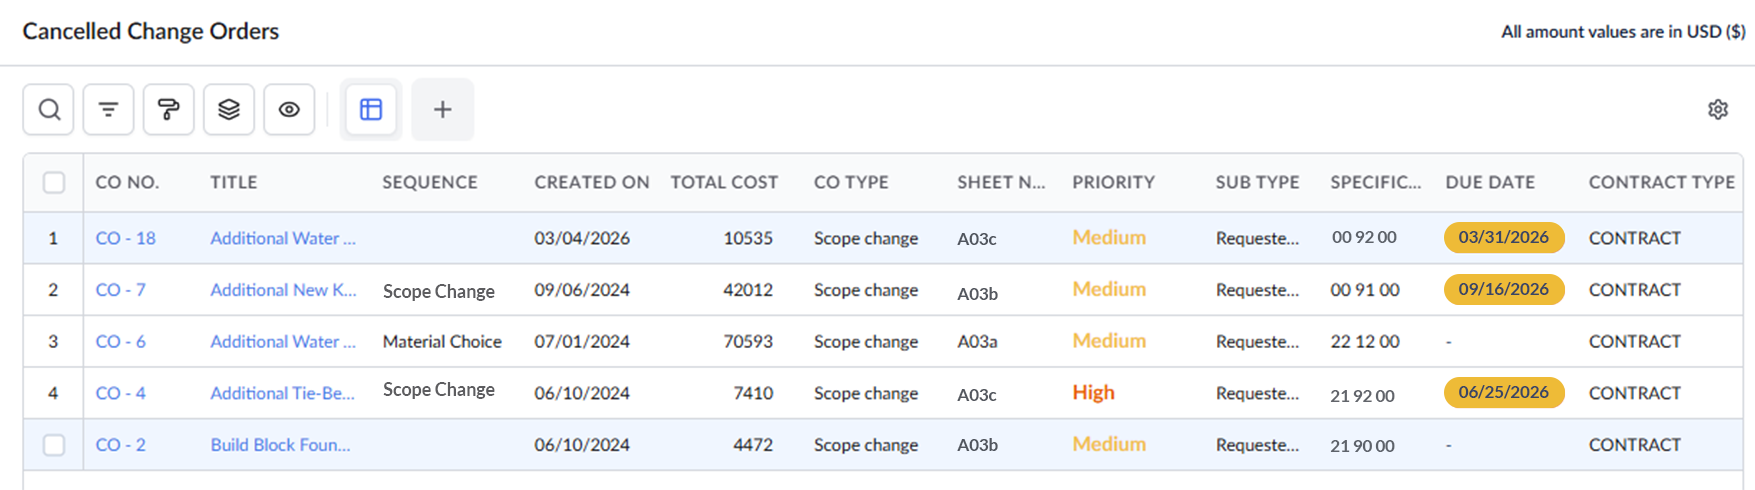Click sheet number A03a
This screenshot has width=1755, height=490.
tap(977, 342)
